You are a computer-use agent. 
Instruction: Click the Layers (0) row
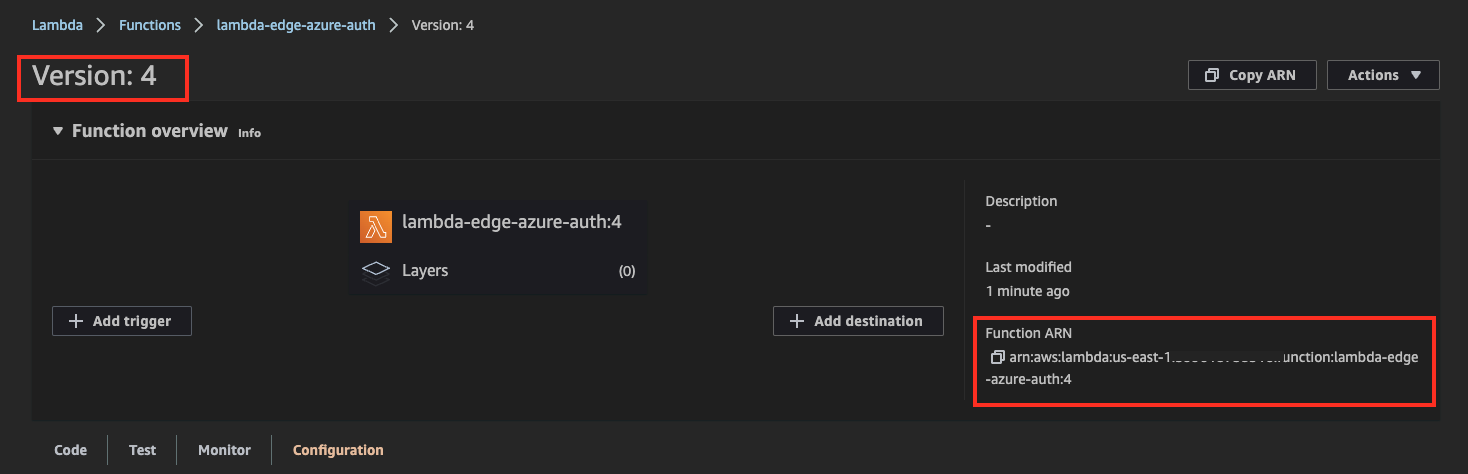[x=498, y=271]
